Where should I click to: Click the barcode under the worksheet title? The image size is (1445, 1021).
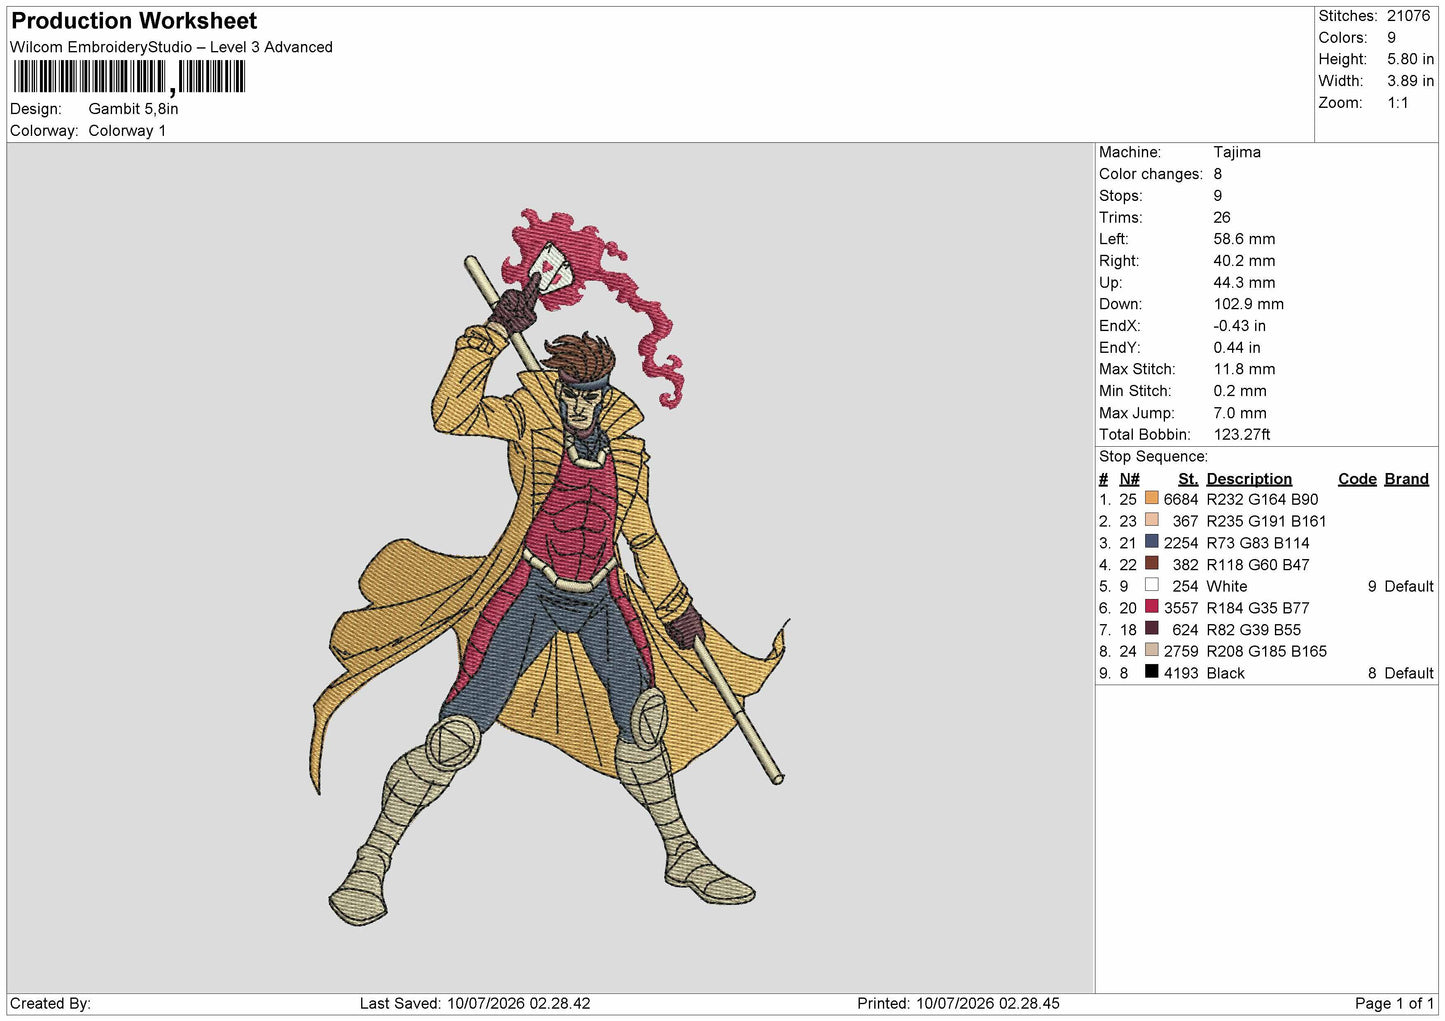[x=129, y=77]
